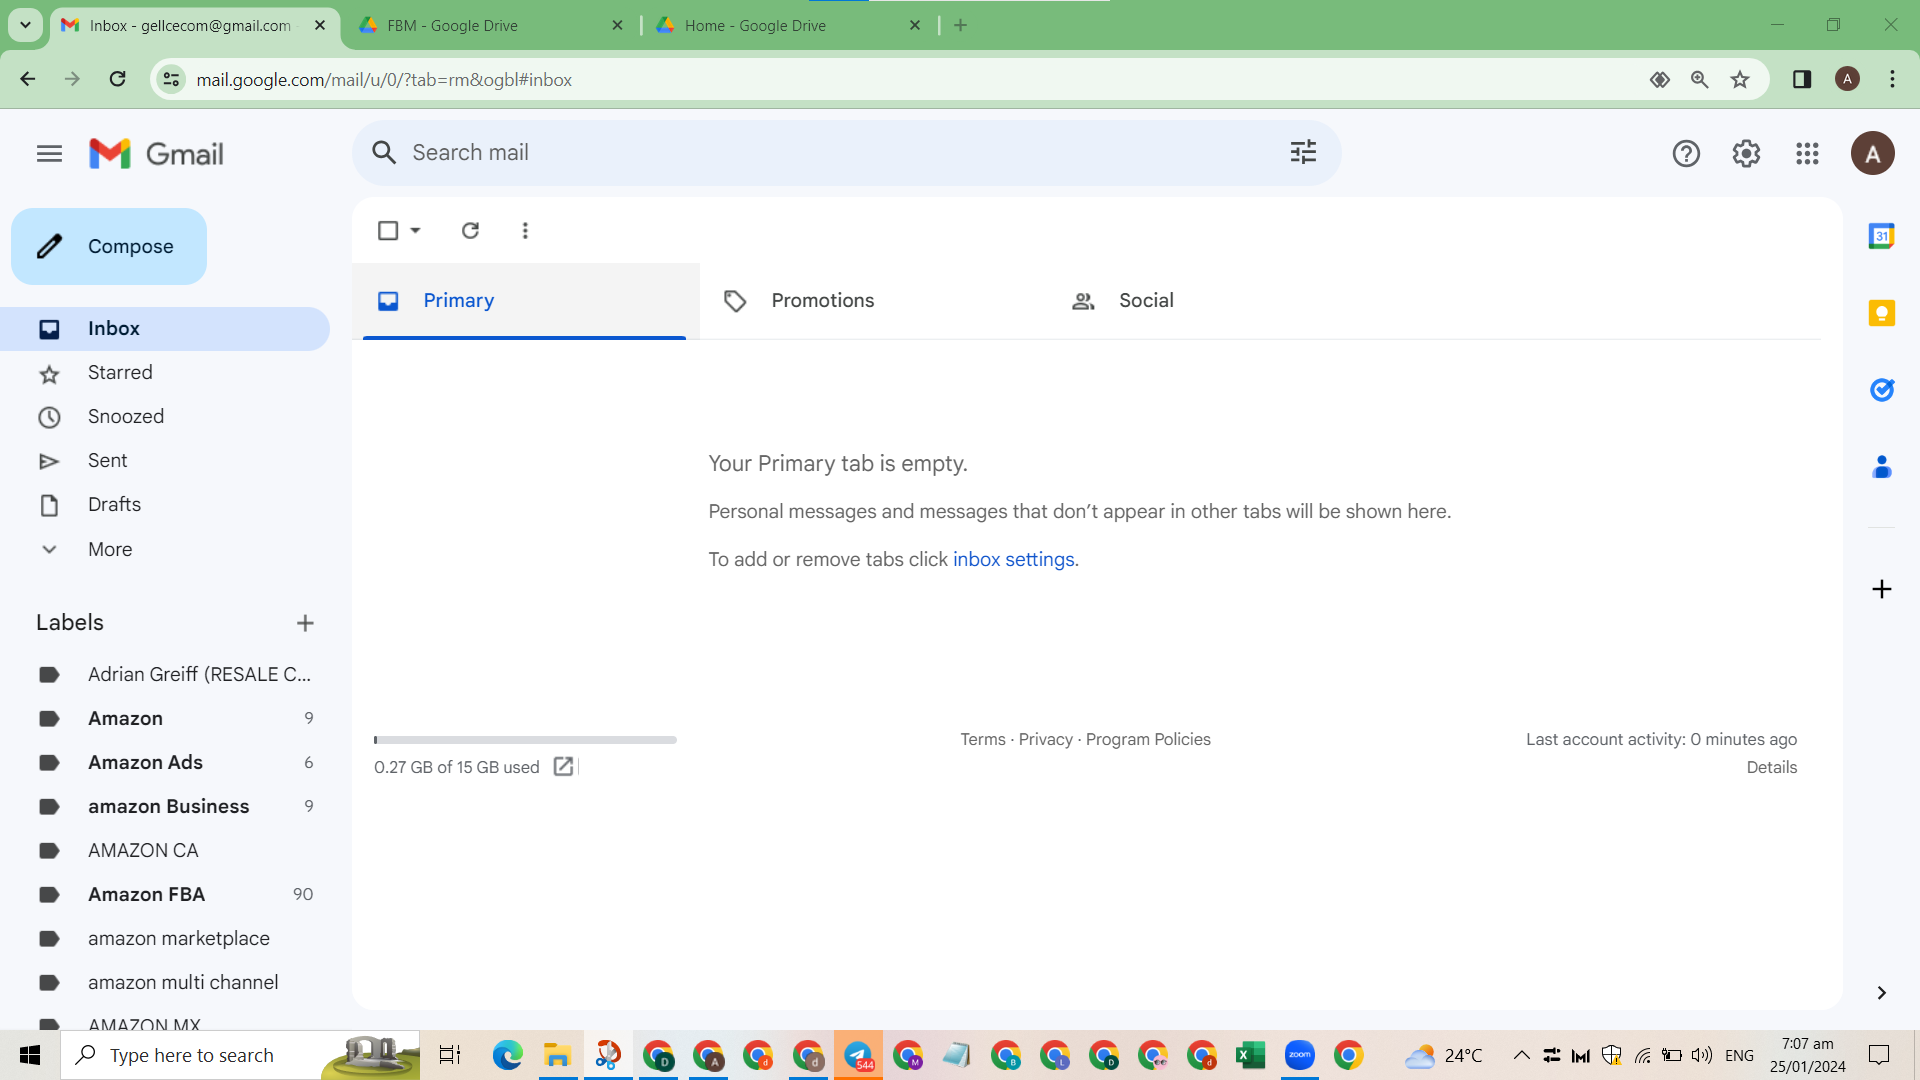Refresh the inbox mail list
This screenshot has height=1080, width=1920.
pyautogui.click(x=470, y=231)
